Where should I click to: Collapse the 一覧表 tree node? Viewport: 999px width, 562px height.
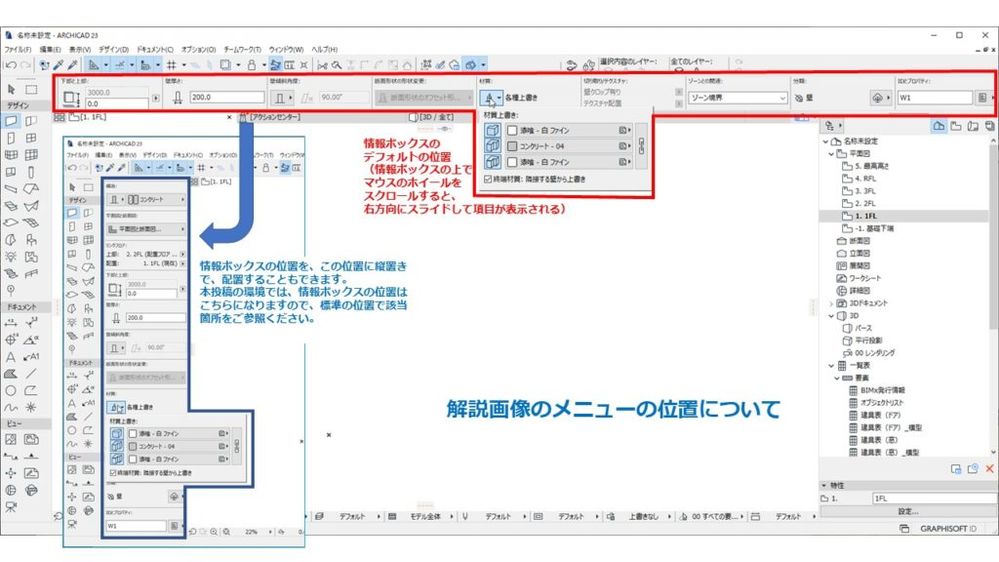point(831,366)
